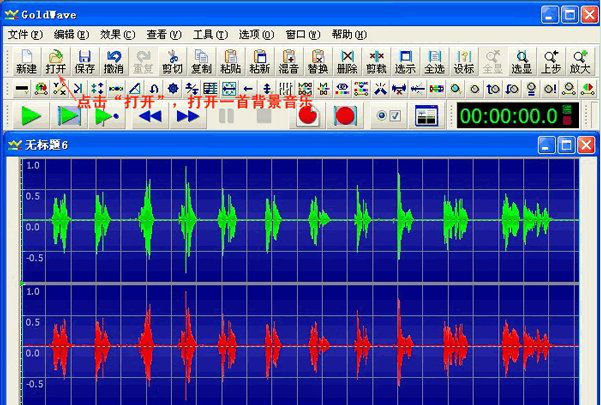Screen dimensions: 601x405
Task: Undo using the 撤消 toolbar button
Action: pos(113,61)
